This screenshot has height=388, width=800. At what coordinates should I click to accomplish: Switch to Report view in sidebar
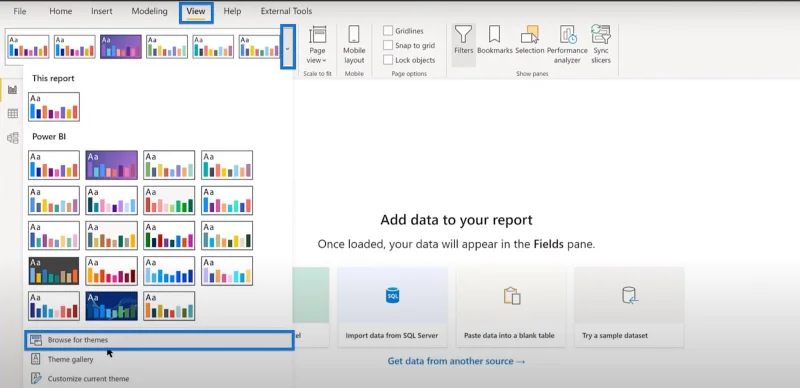pos(13,90)
